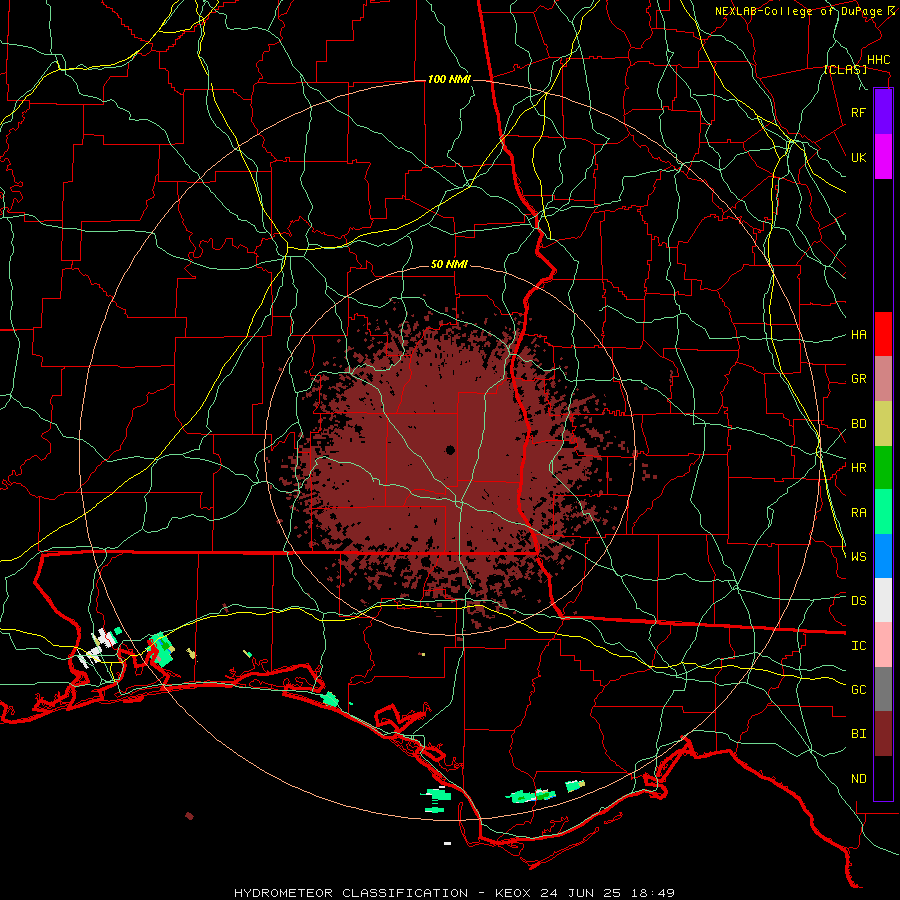Viewport: 900px width, 900px height.
Task: Click the HYDROMETEOR CLASSIFICATION title text
Action: tap(351, 893)
